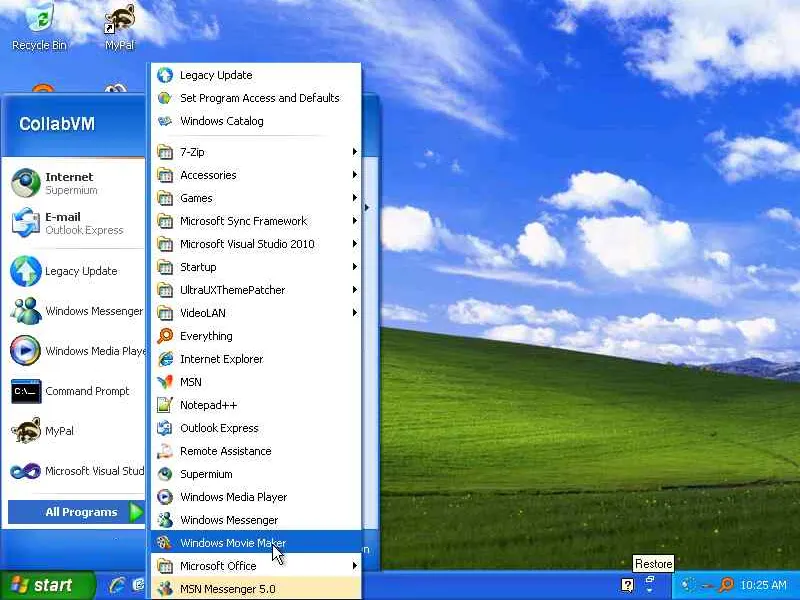Launch Windows Movie Maker

(x=256, y=543)
